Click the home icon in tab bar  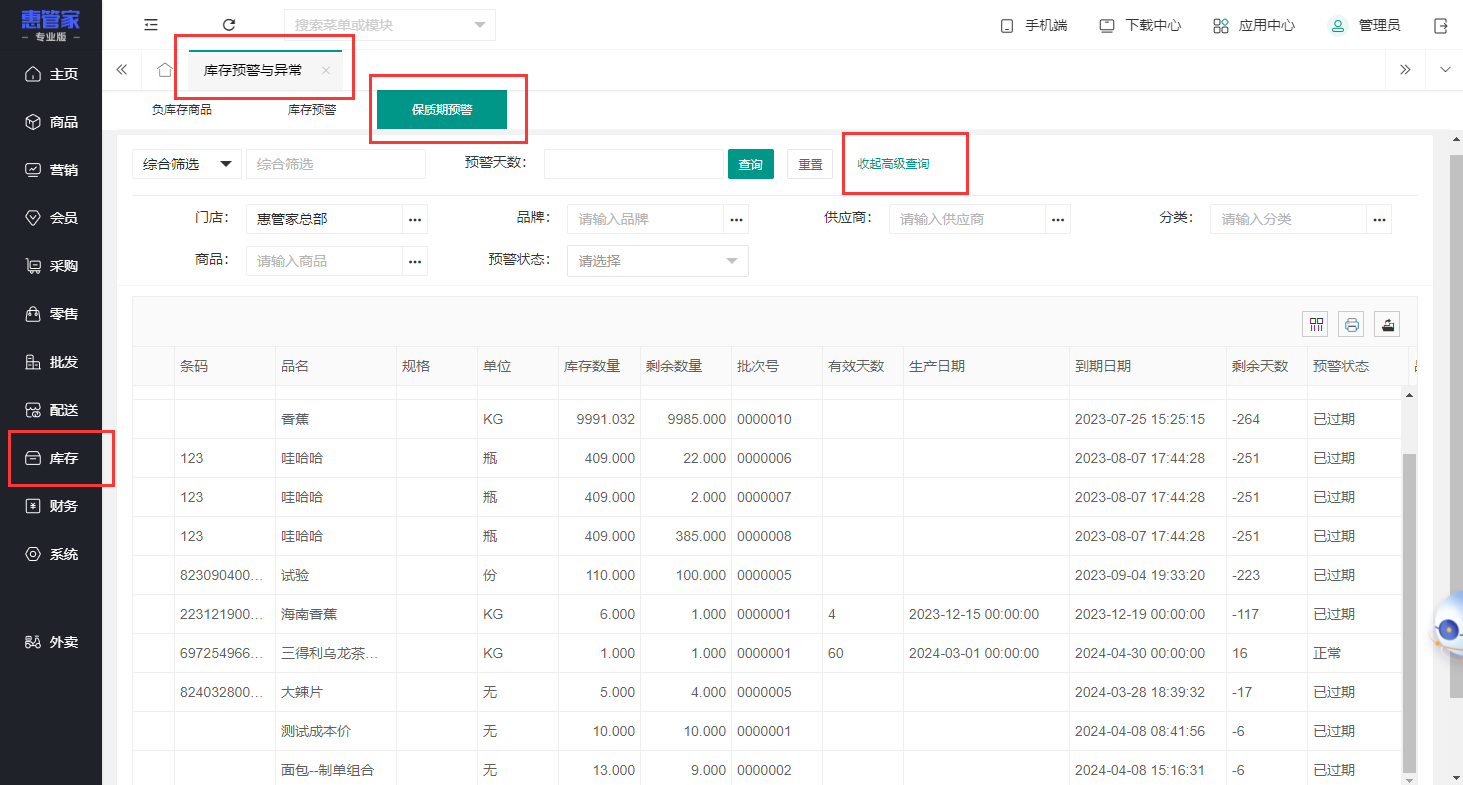coord(165,70)
